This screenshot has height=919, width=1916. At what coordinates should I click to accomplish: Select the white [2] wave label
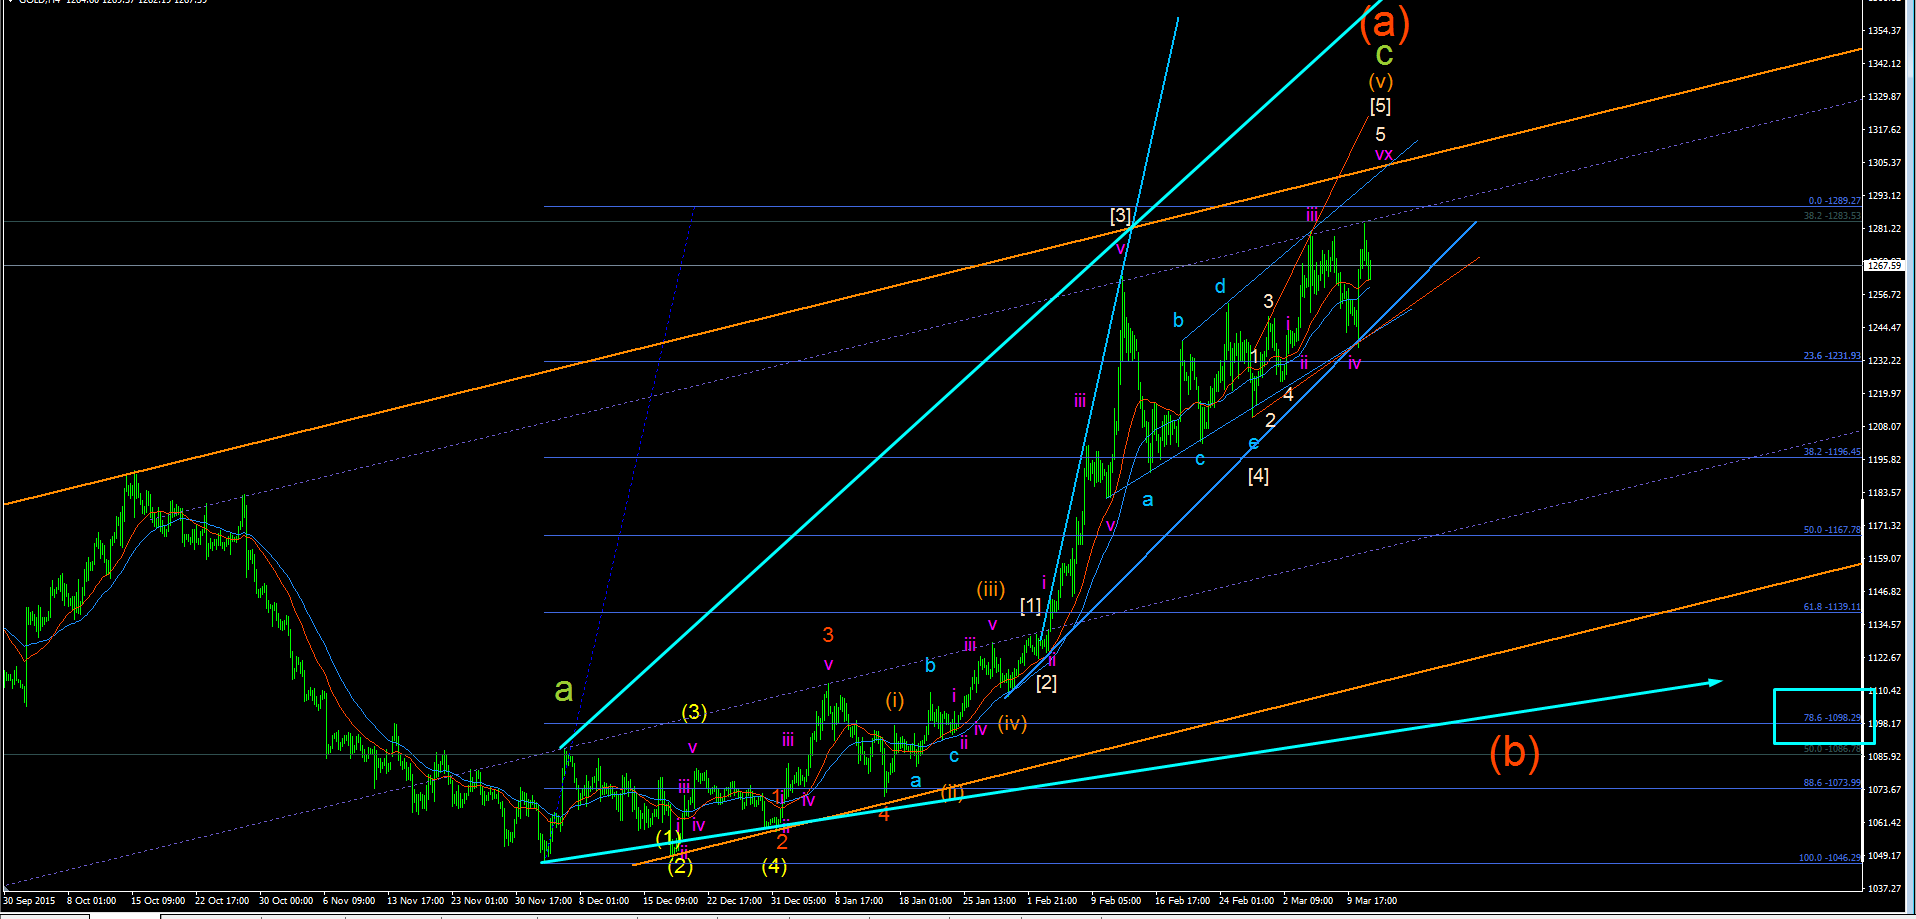pyautogui.click(x=1046, y=683)
